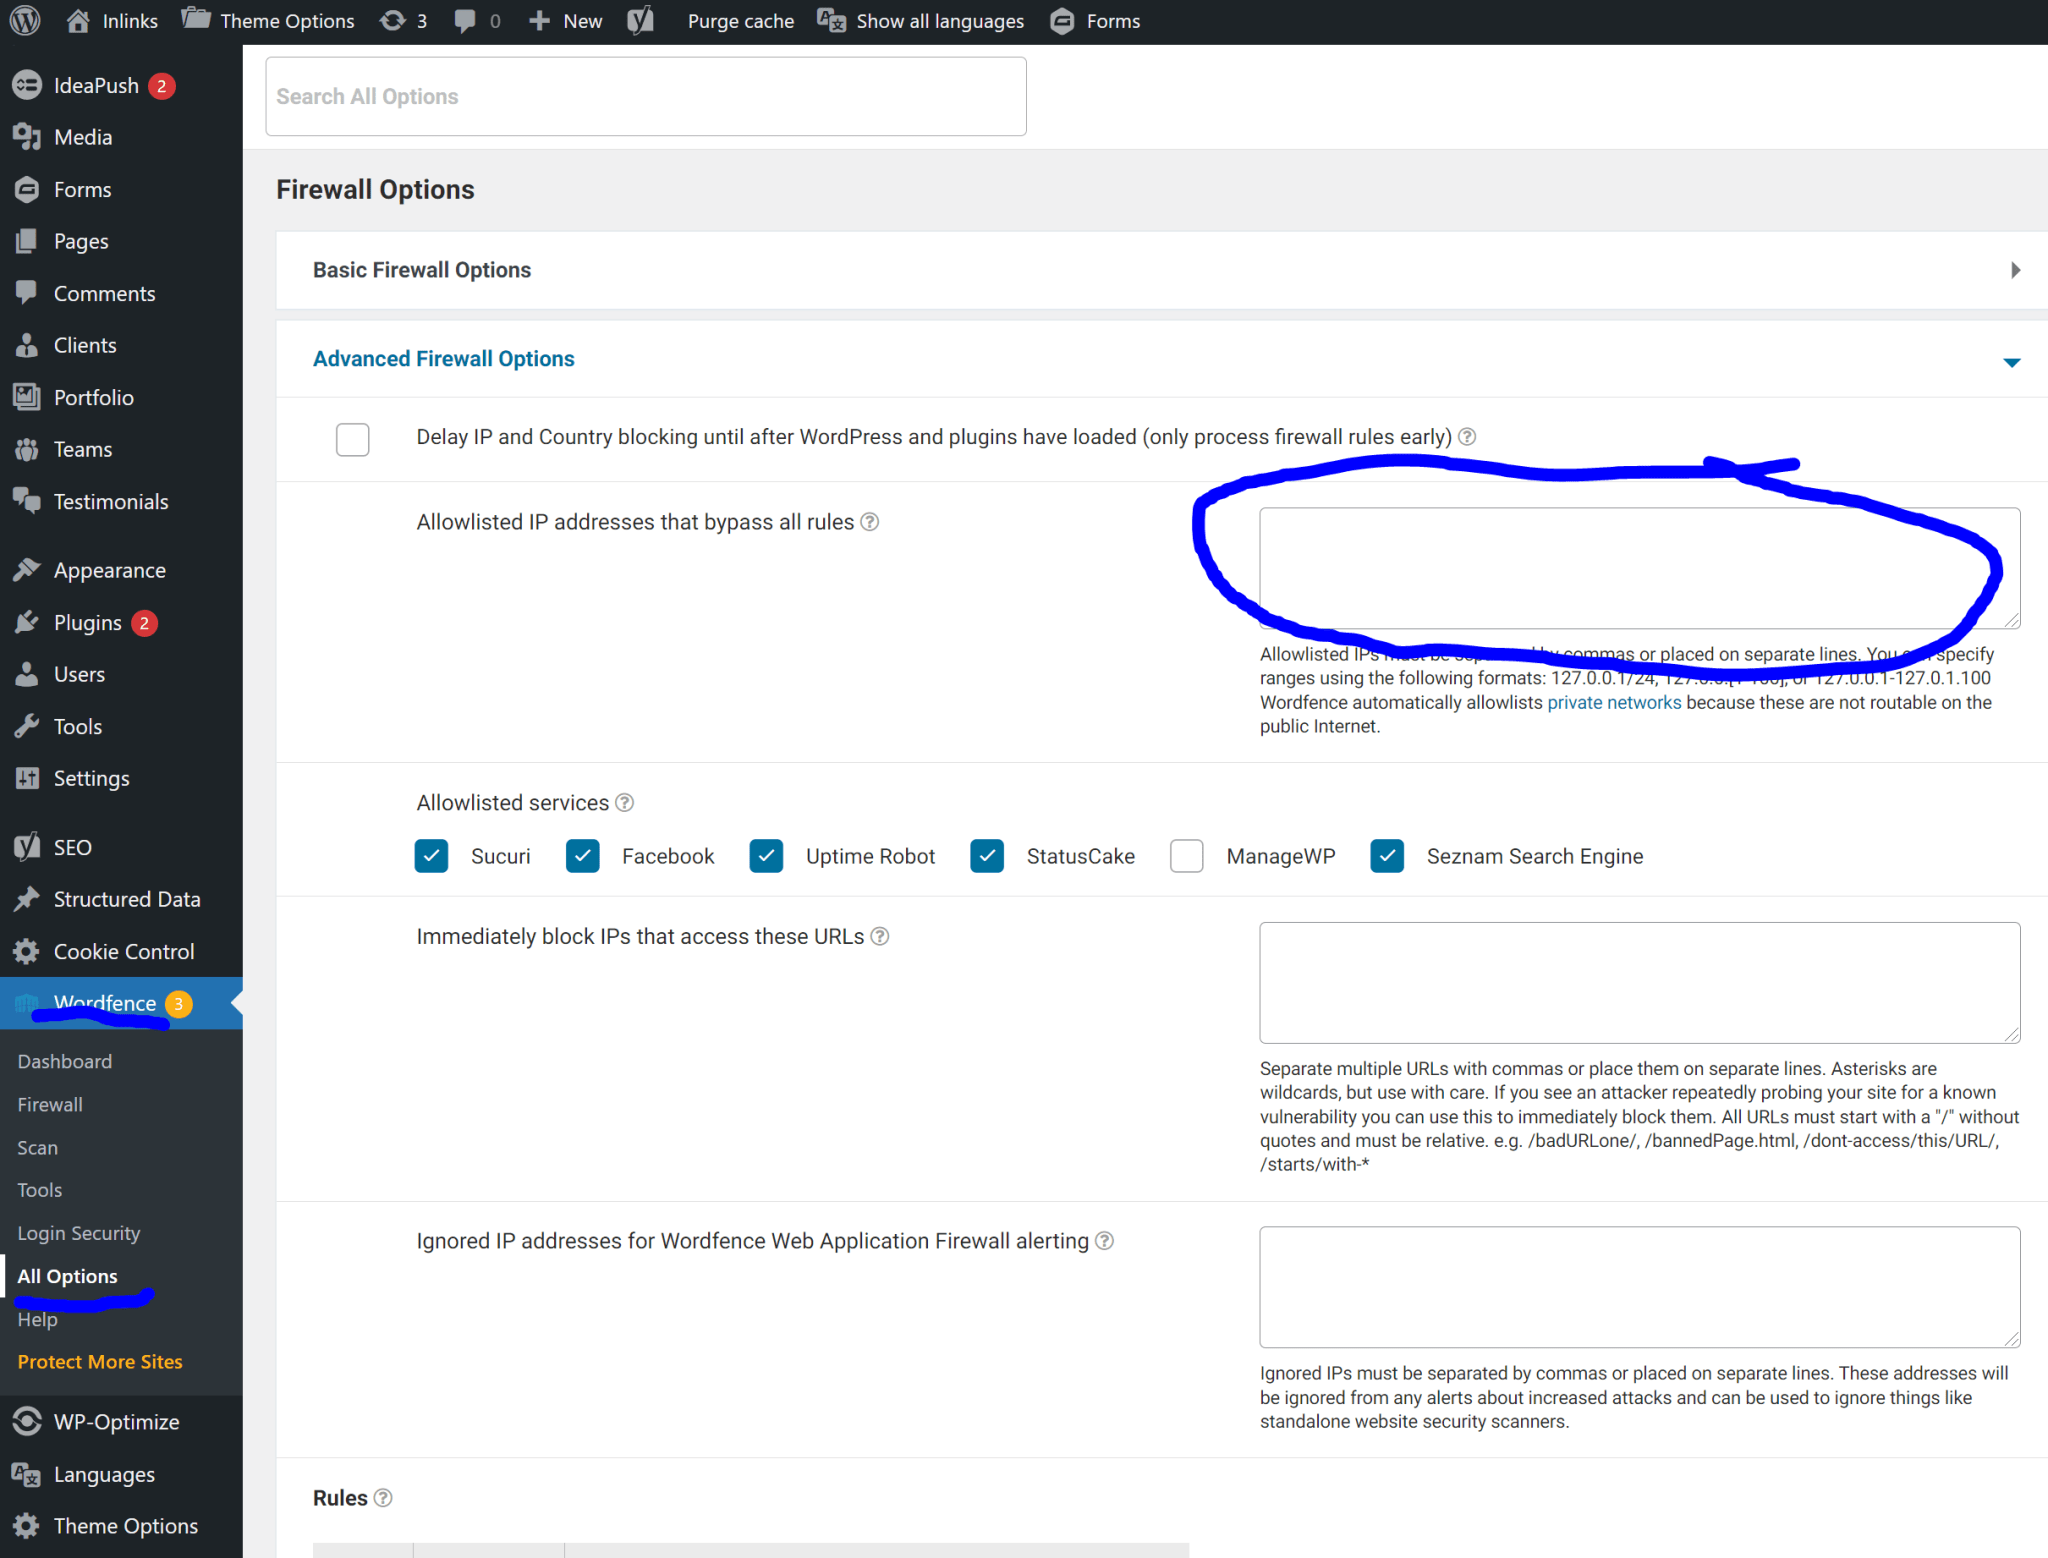Click the Appearance paintbrush icon
The image size is (2048, 1558).
27,570
